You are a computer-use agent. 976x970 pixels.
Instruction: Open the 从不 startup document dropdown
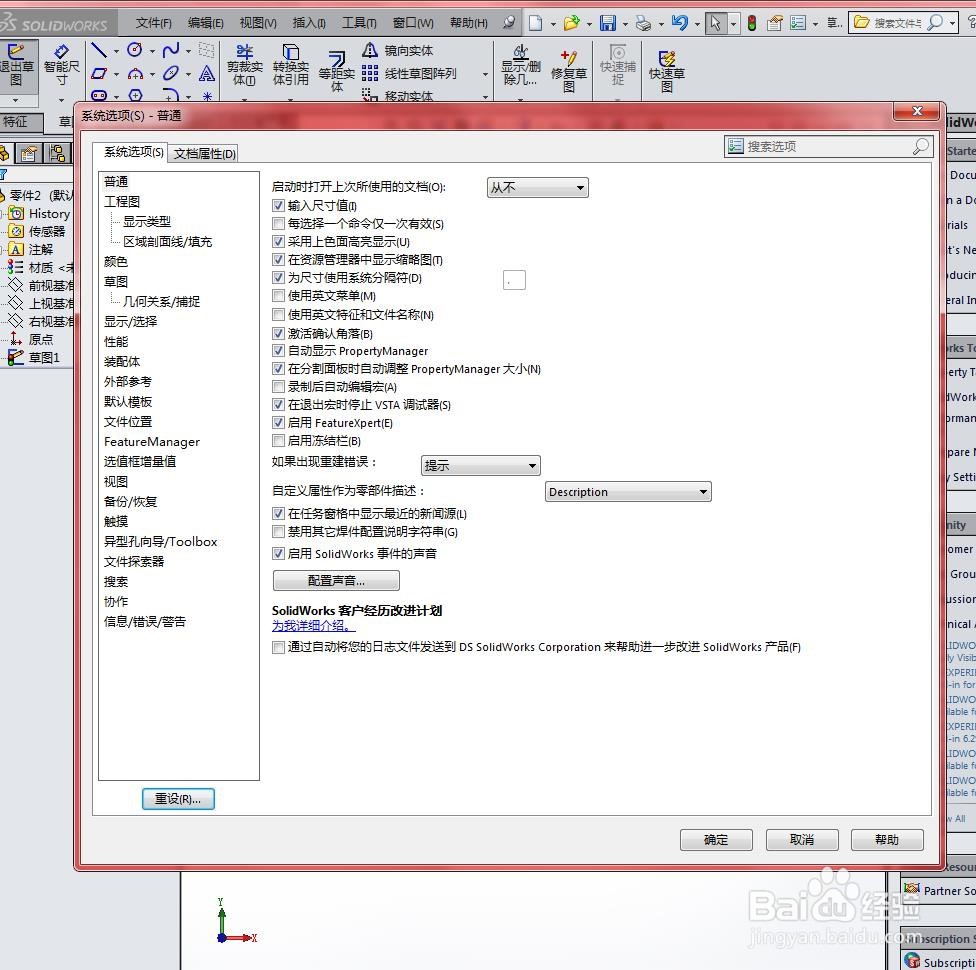pos(538,187)
